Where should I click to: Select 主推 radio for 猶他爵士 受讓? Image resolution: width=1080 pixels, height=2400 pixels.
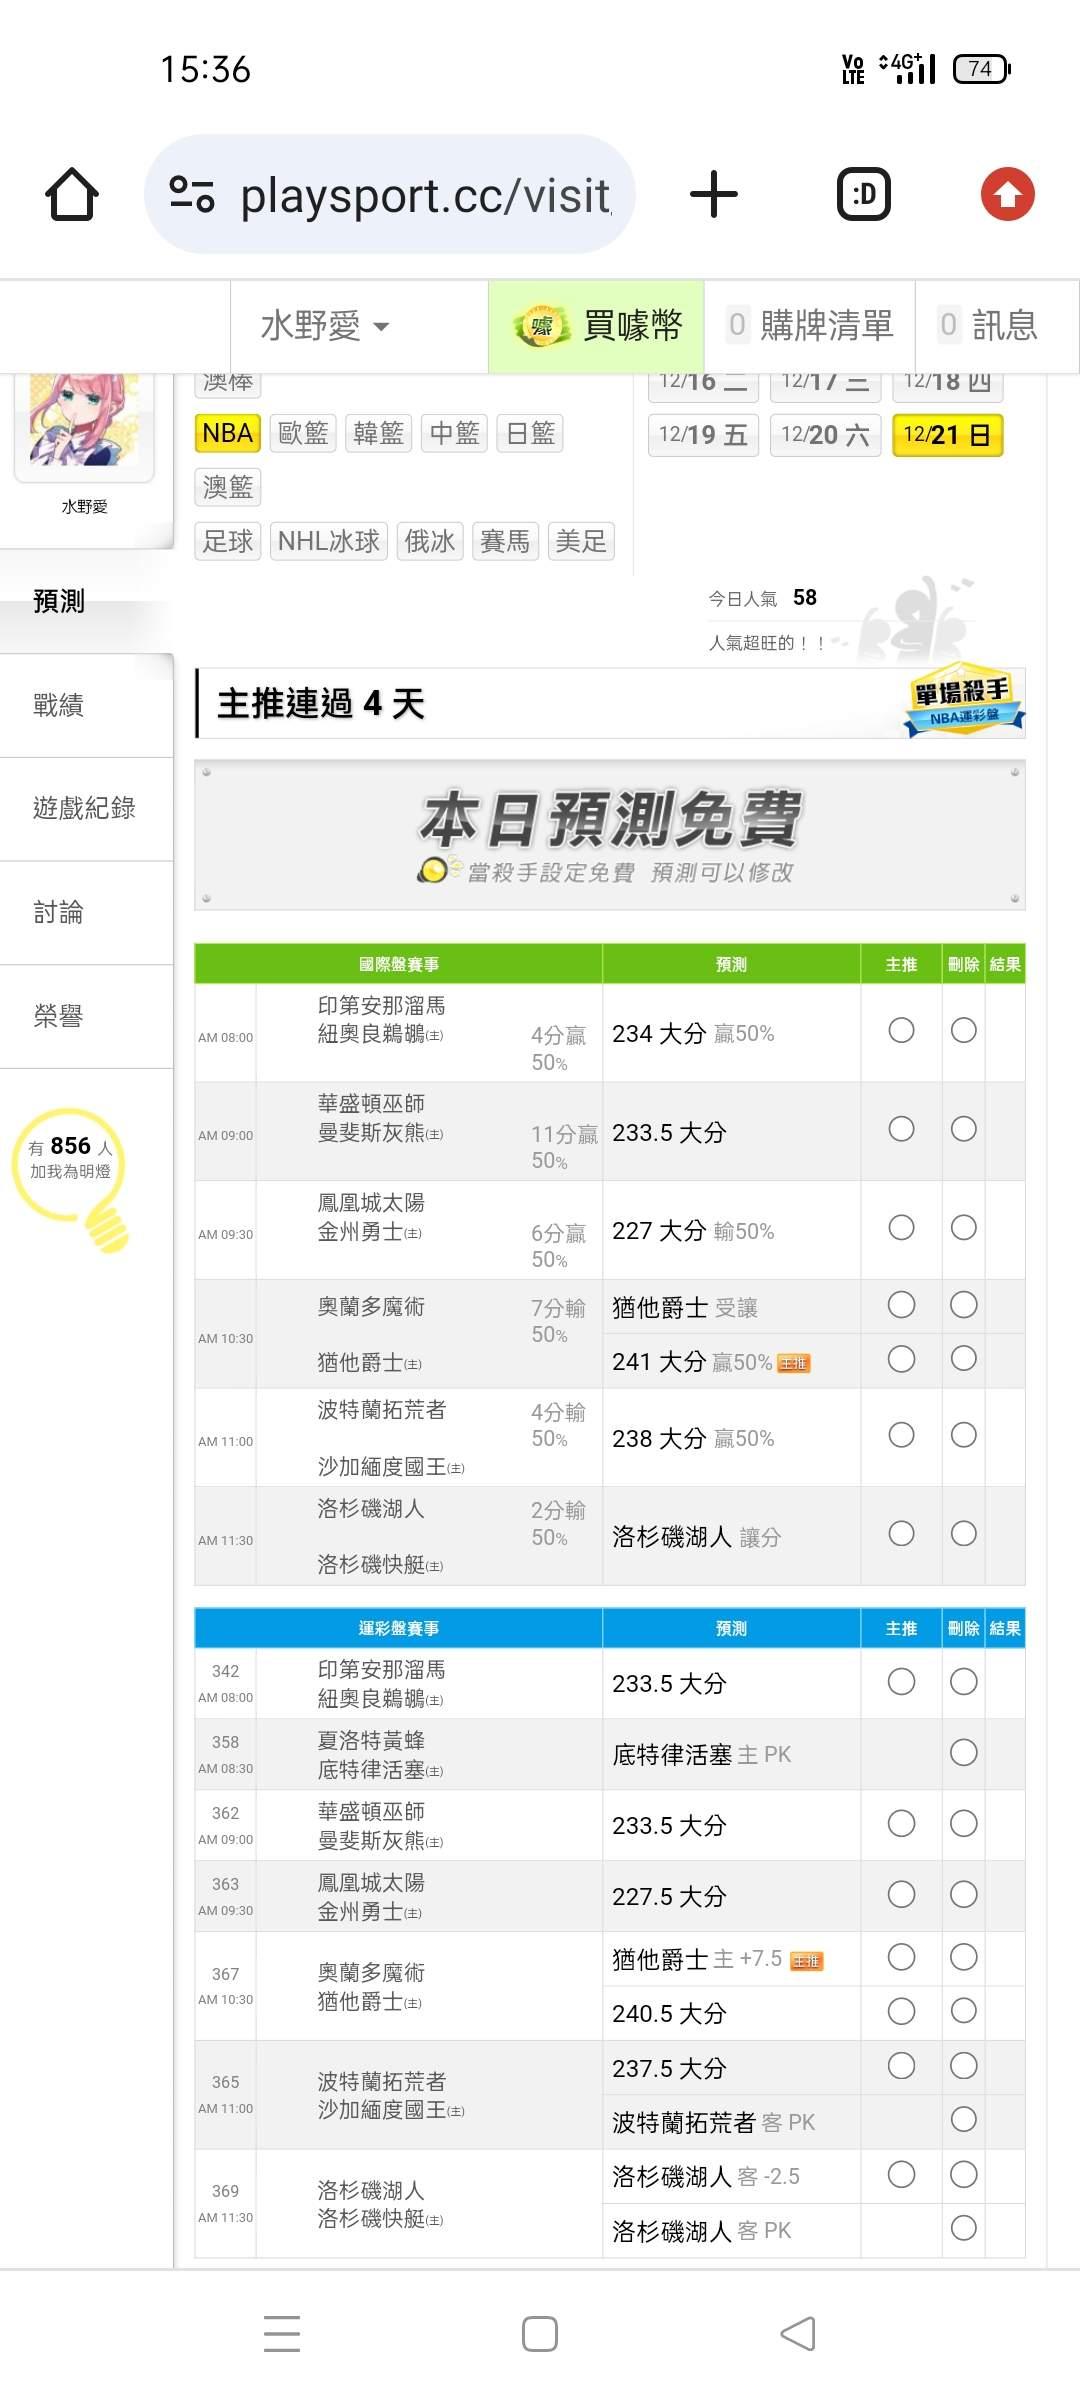[x=901, y=1305]
